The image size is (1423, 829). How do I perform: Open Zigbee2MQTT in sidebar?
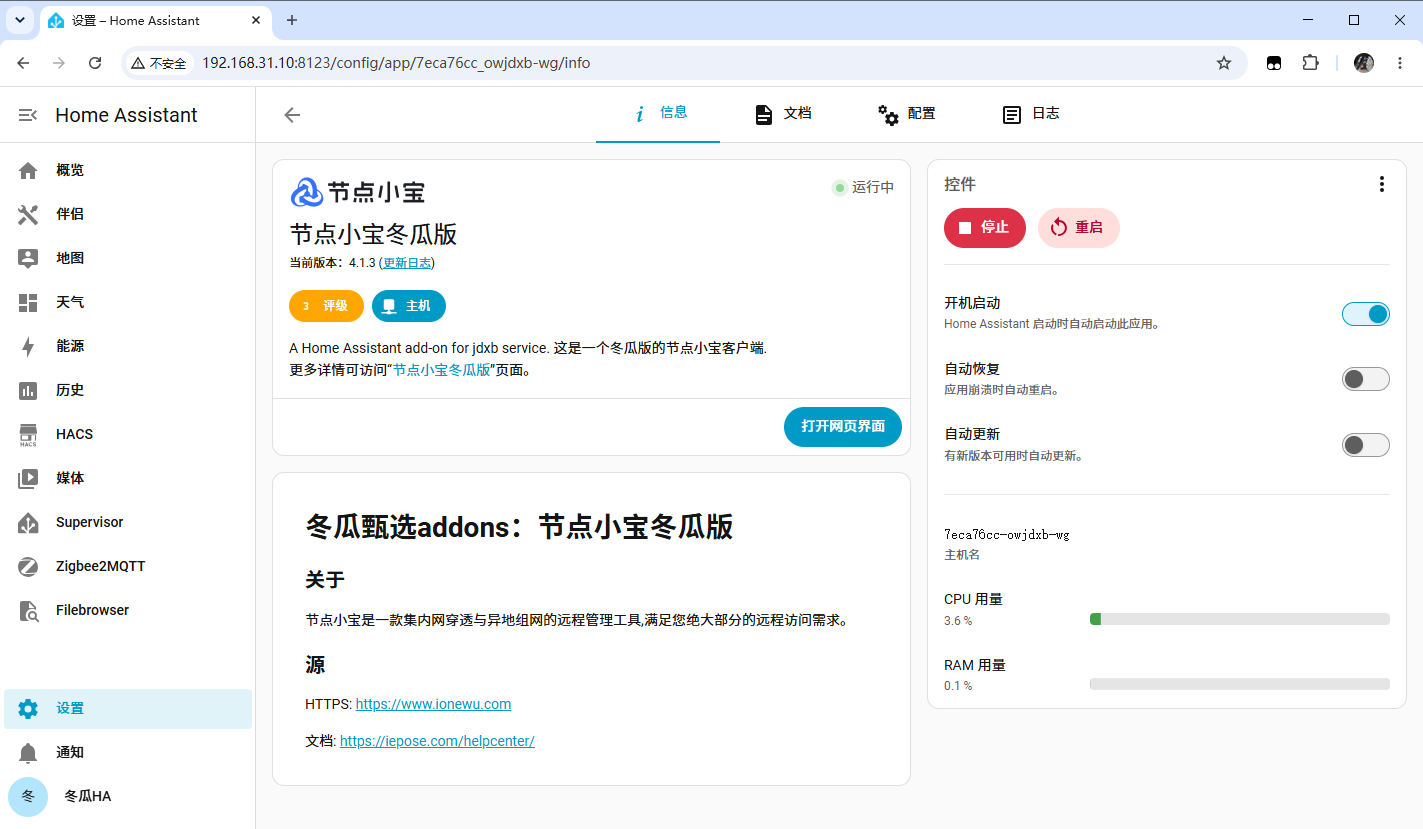(128, 566)
